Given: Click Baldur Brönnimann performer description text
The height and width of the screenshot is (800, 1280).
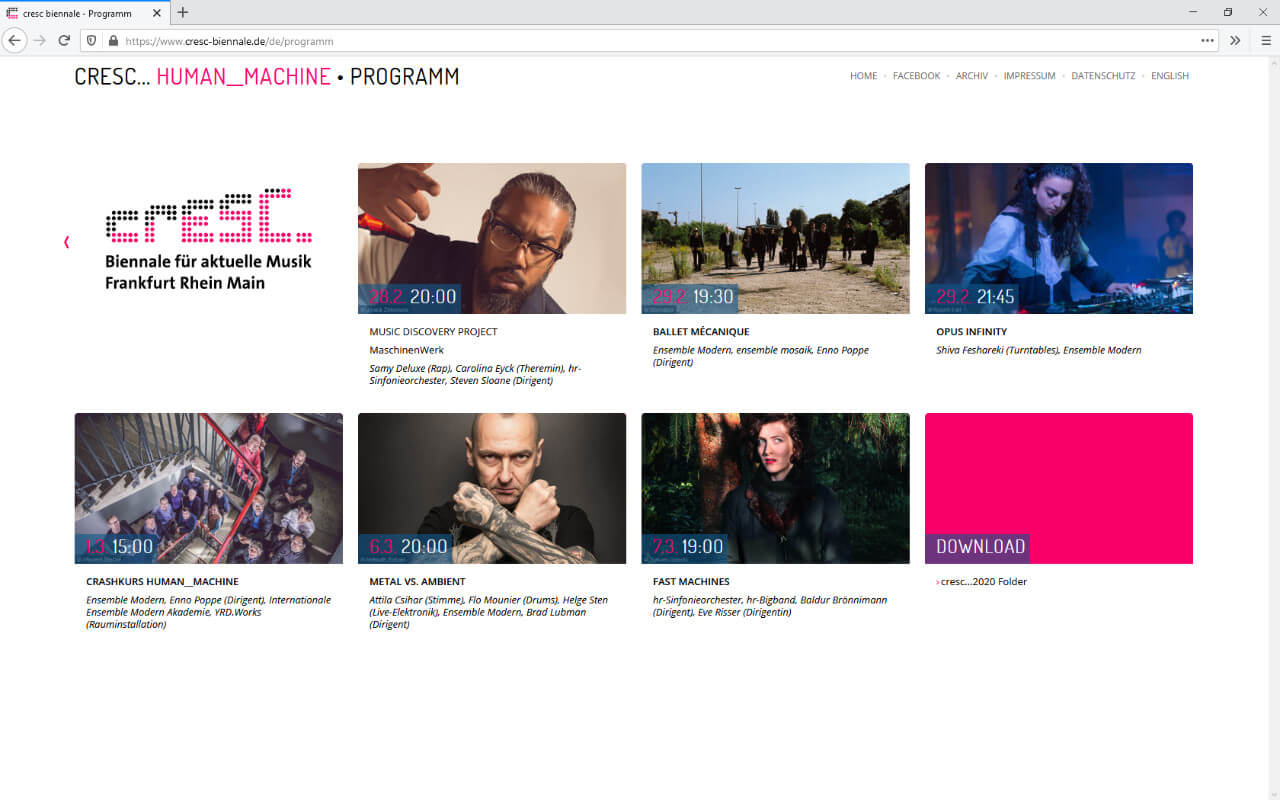Looking at the screenshot, I should pos(770,606).
